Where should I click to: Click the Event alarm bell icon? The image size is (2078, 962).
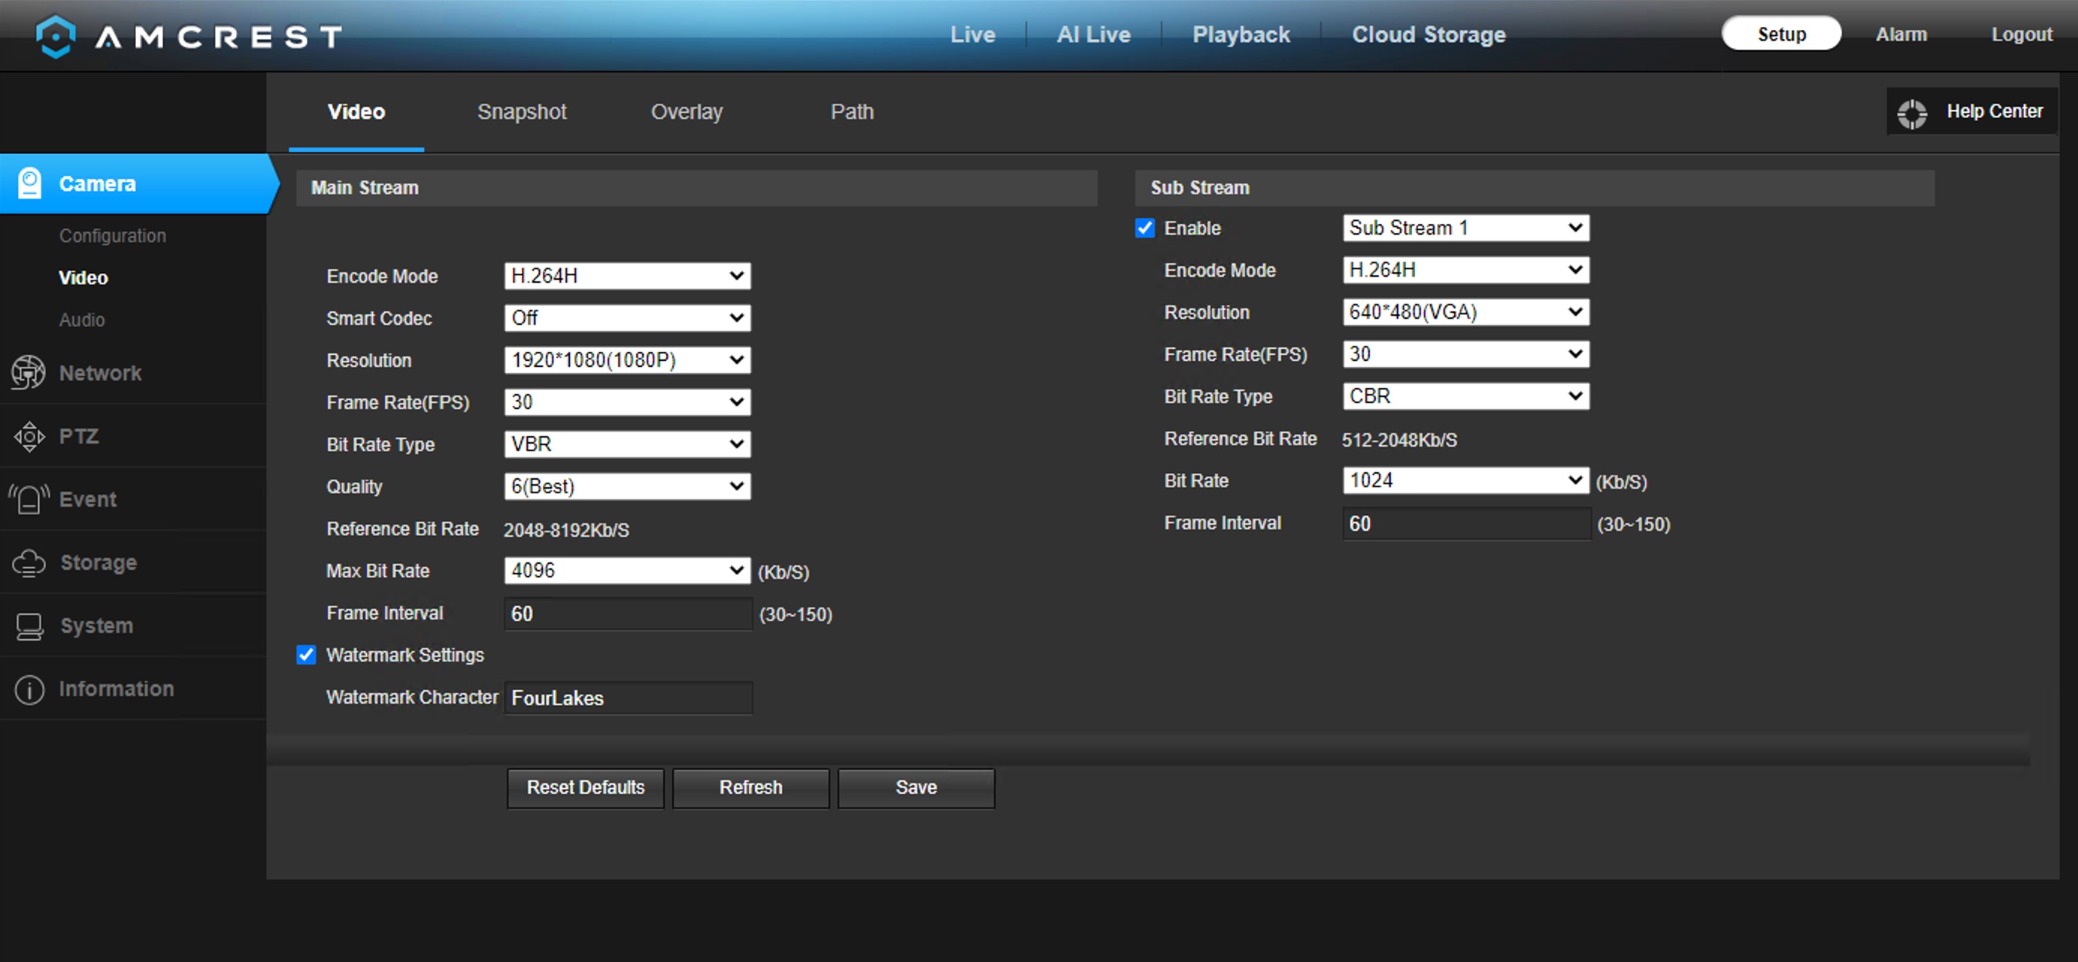click(x=29, y=499)
